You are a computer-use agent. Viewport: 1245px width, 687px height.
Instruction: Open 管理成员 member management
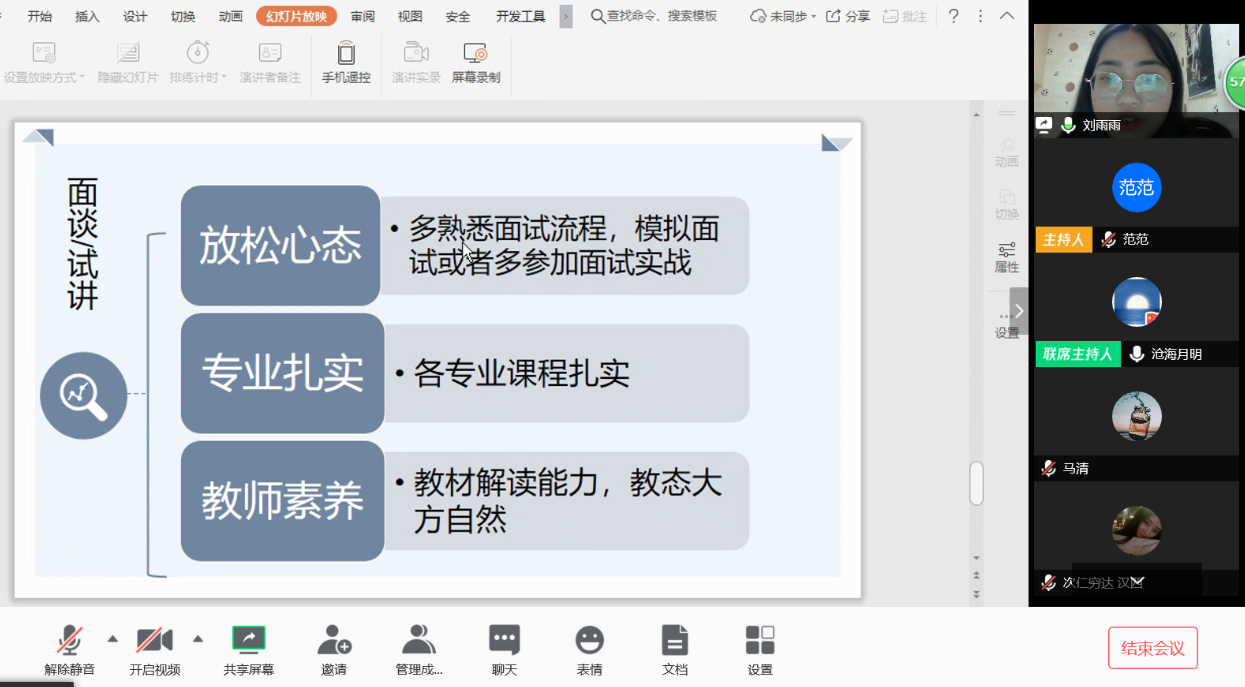click(x=419, y=640)
